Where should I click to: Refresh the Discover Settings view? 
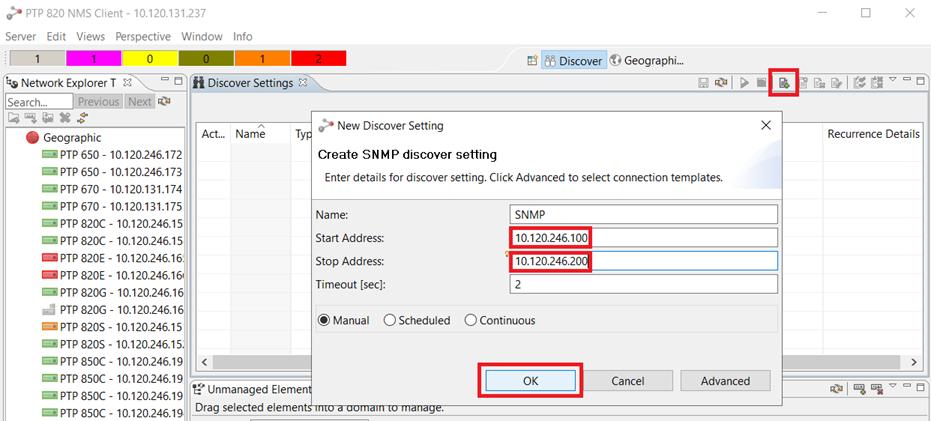tap(721, 83)
